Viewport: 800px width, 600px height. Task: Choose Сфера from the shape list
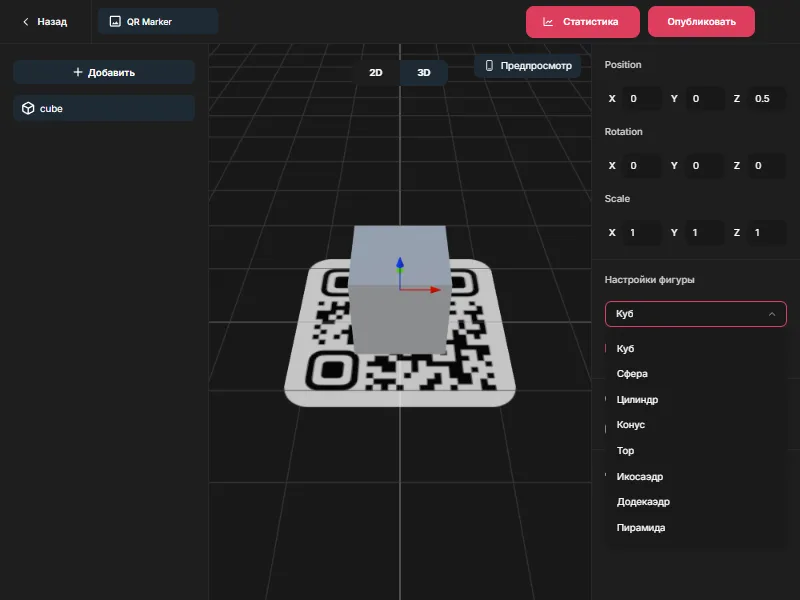point(695,373)
